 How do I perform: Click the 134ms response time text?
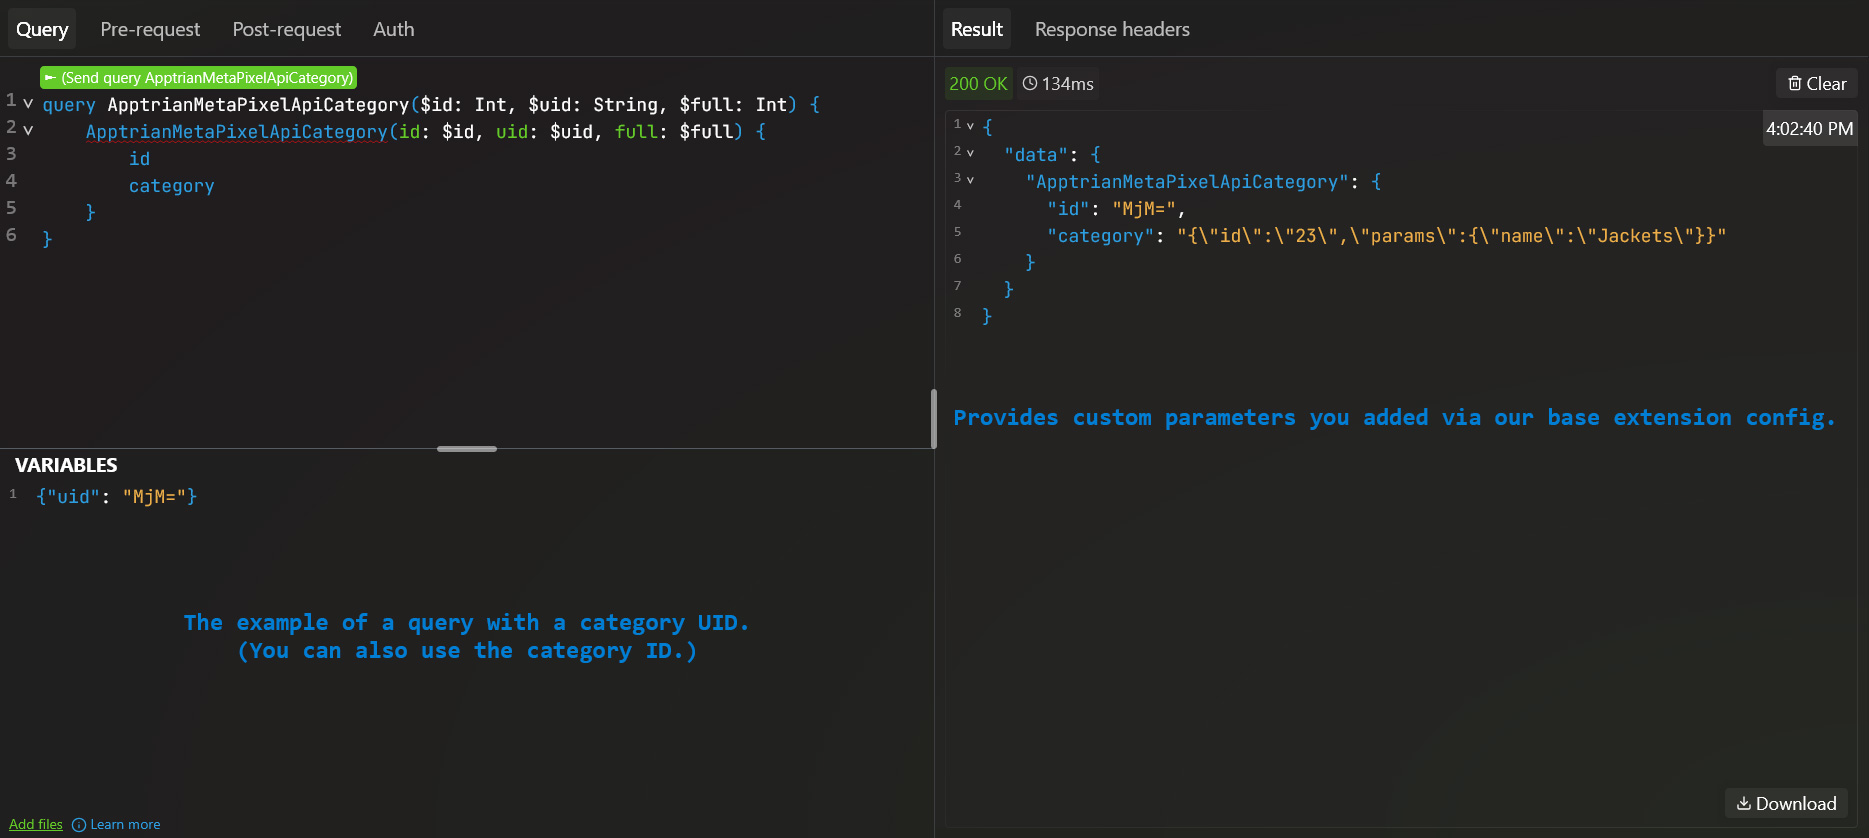[x=1068, y=84]
